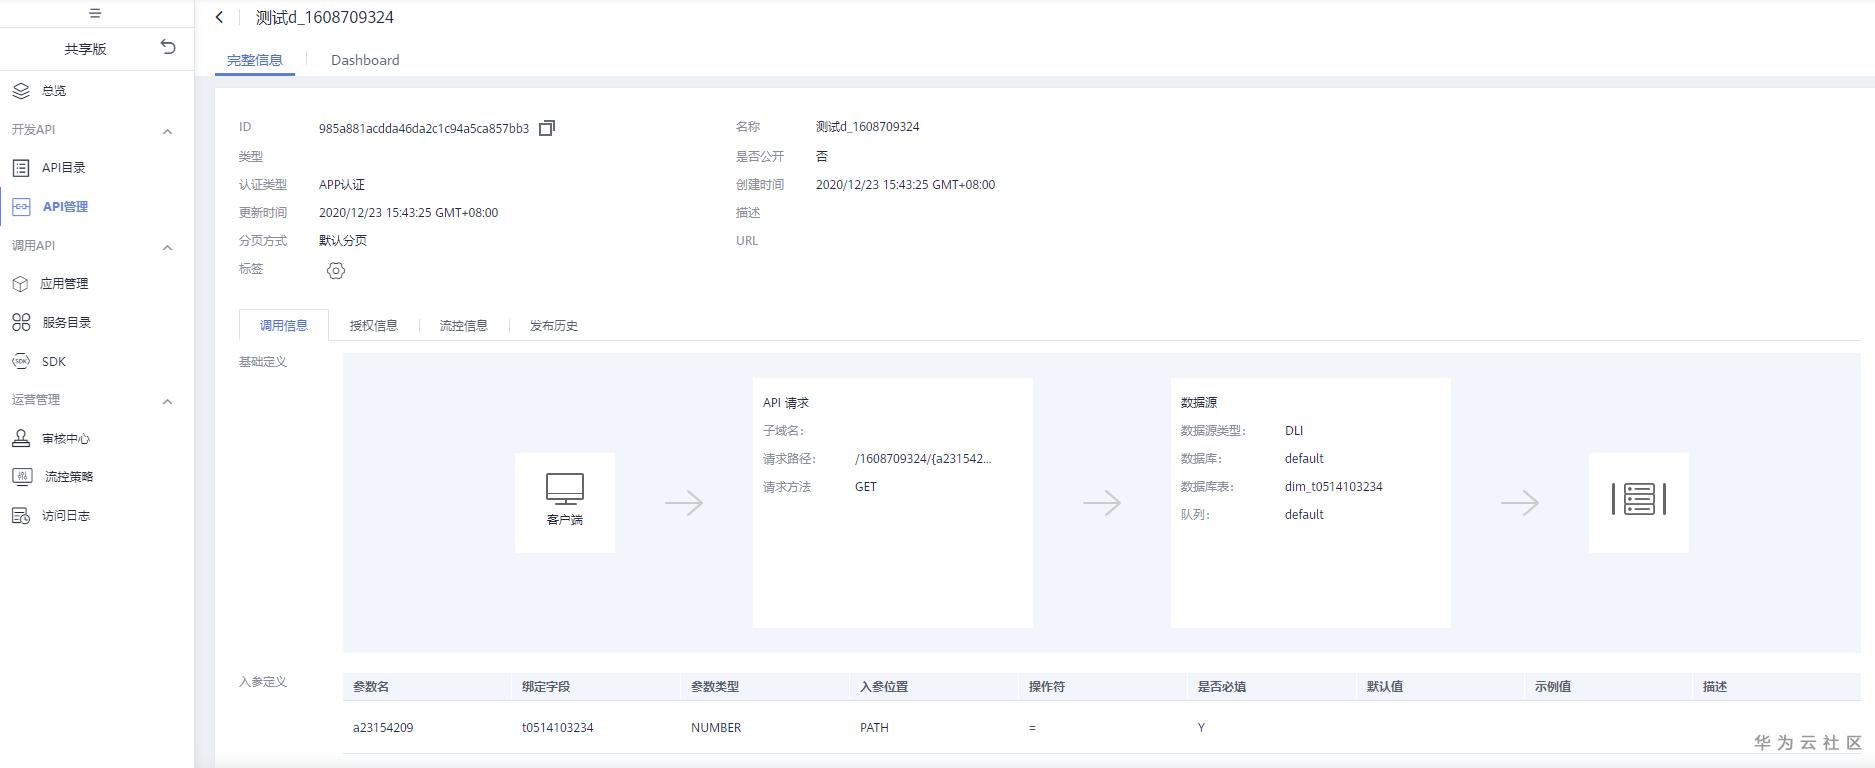Click the API管理 icon in sidebar
1875x768 pixels.
tap(21, 207)
